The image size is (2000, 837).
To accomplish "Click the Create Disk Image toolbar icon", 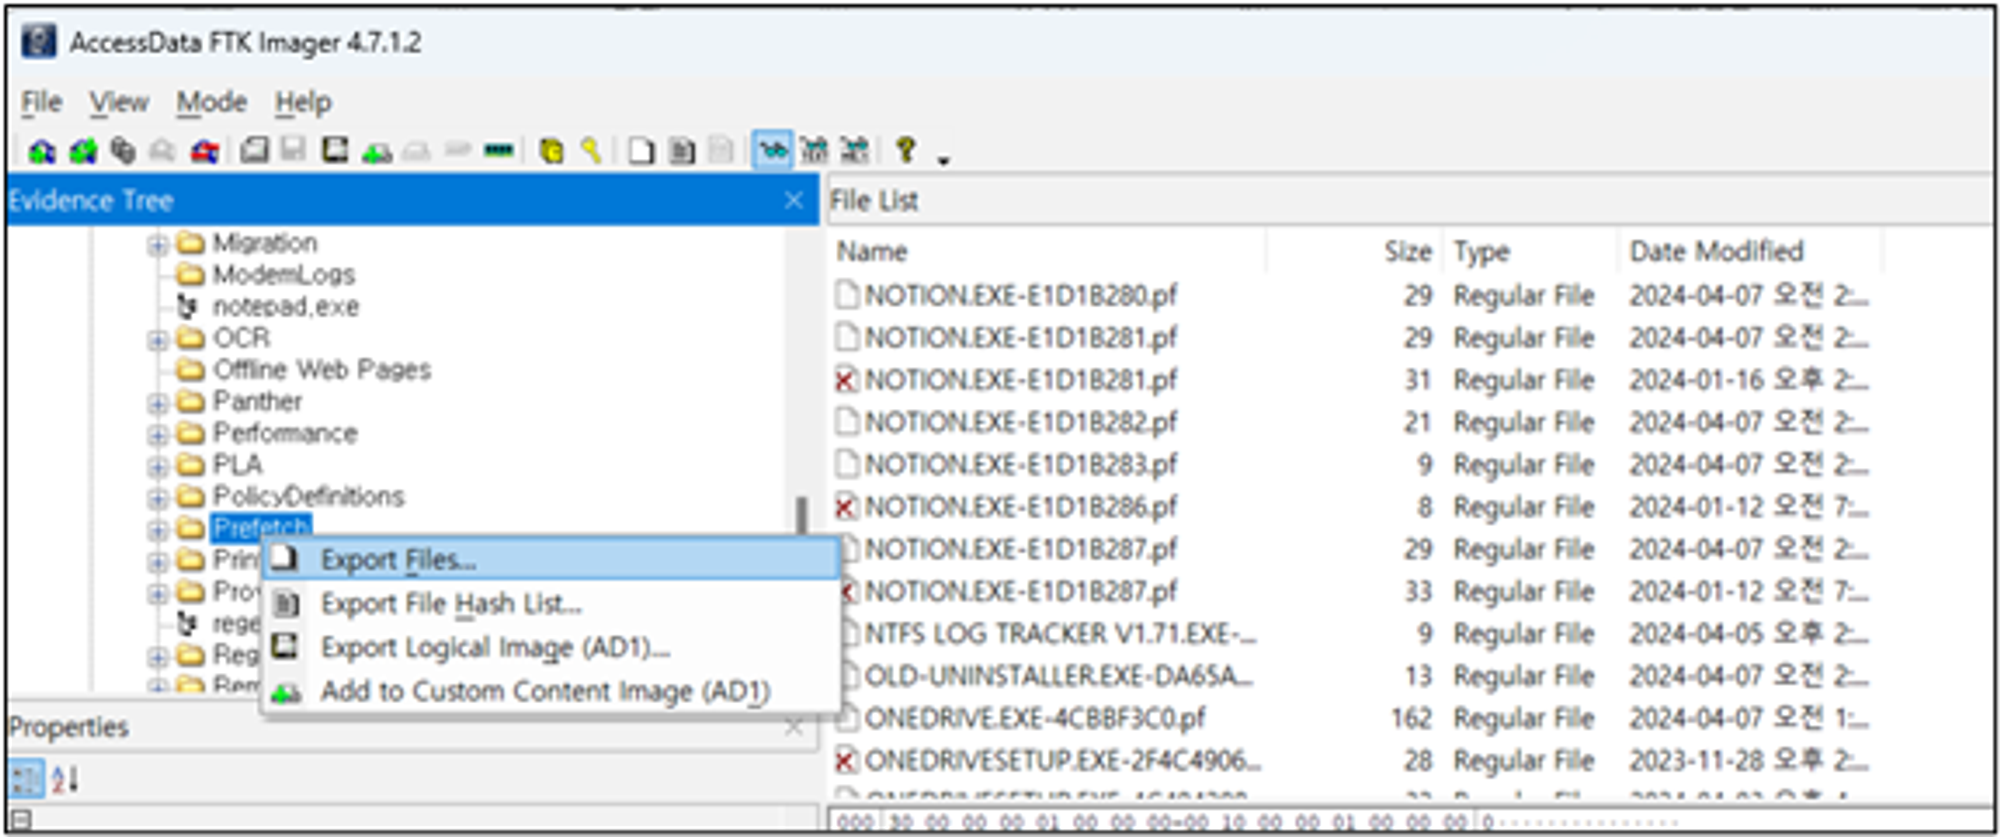I will click(254, 151).
